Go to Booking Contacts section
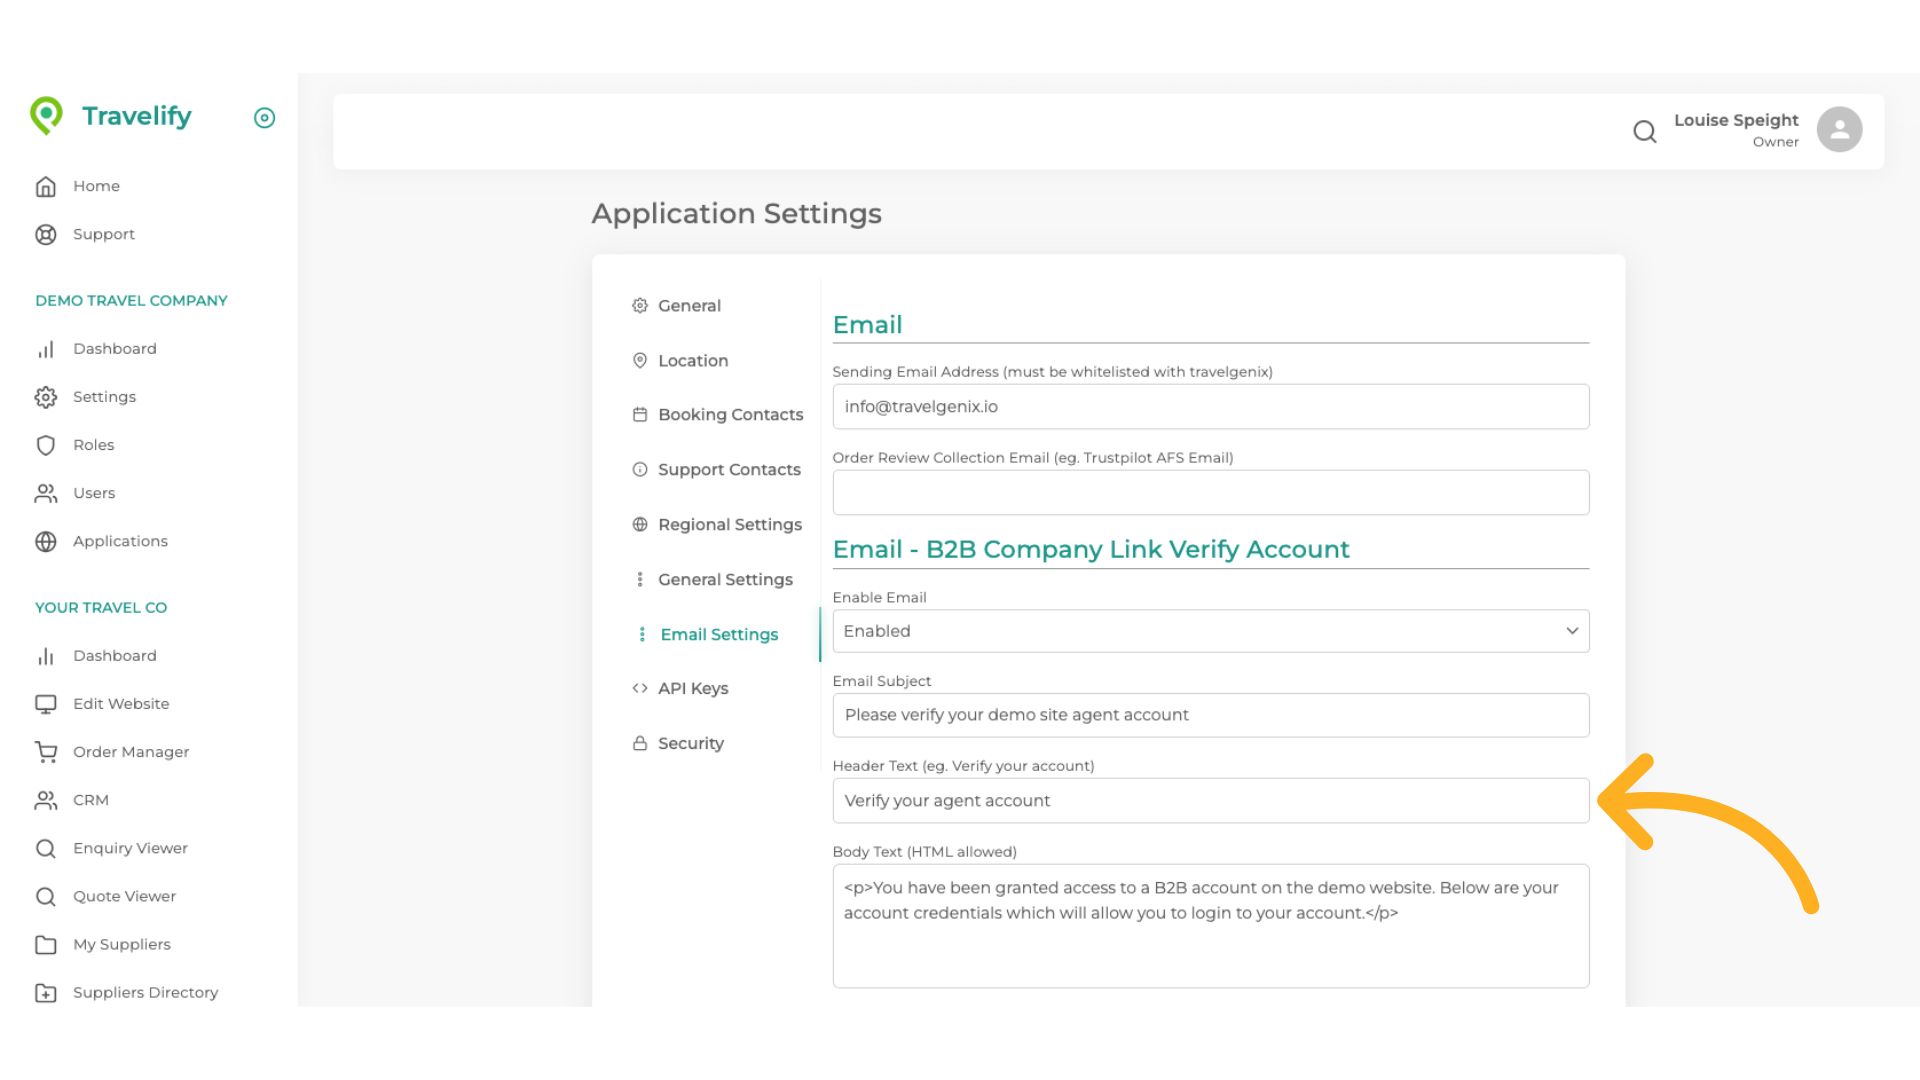 (x=730, y=414)
